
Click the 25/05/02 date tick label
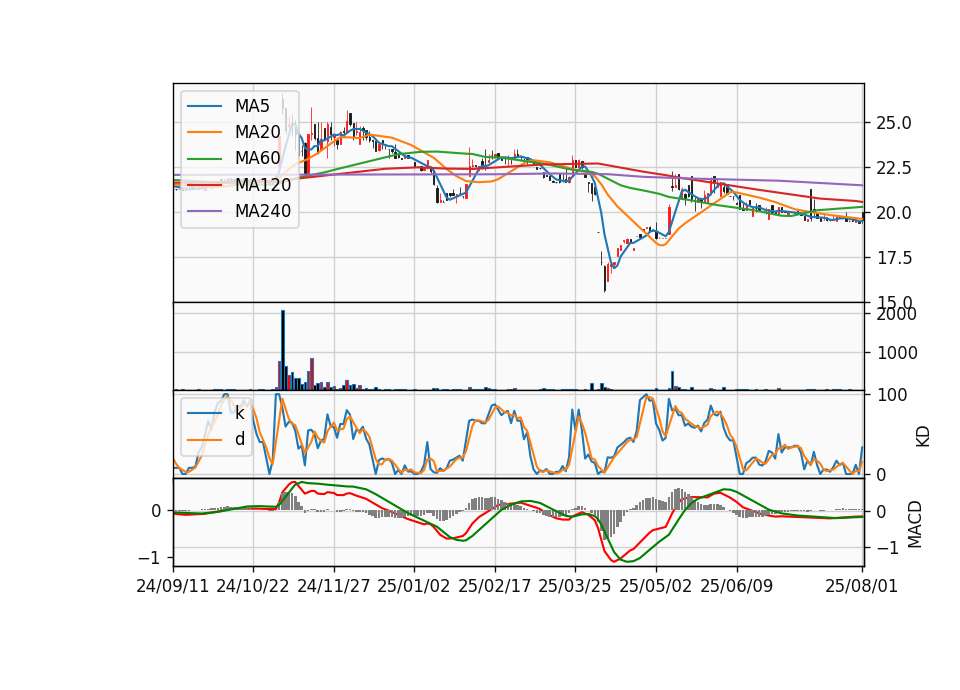pos(656,586)
